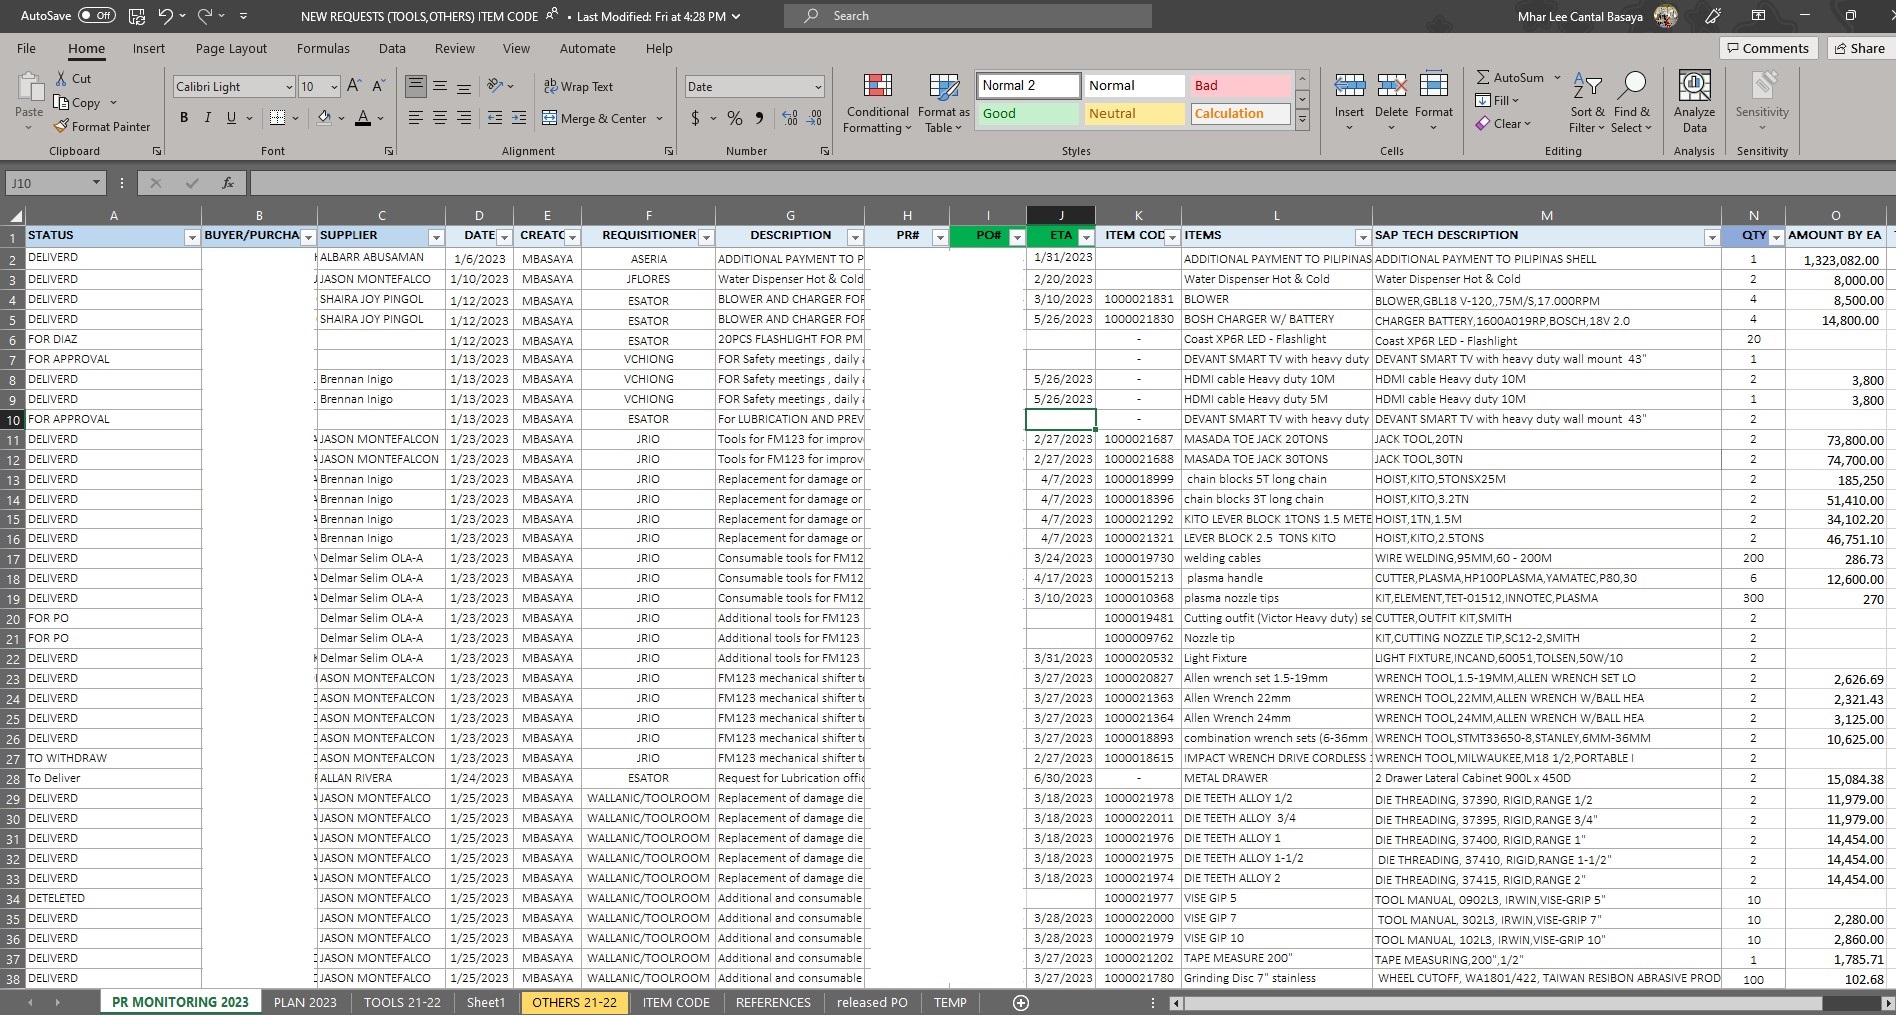Toggle the AutoSave switch
Image resolution: width=1896 pixels, height=1015 pixels.
96,16
